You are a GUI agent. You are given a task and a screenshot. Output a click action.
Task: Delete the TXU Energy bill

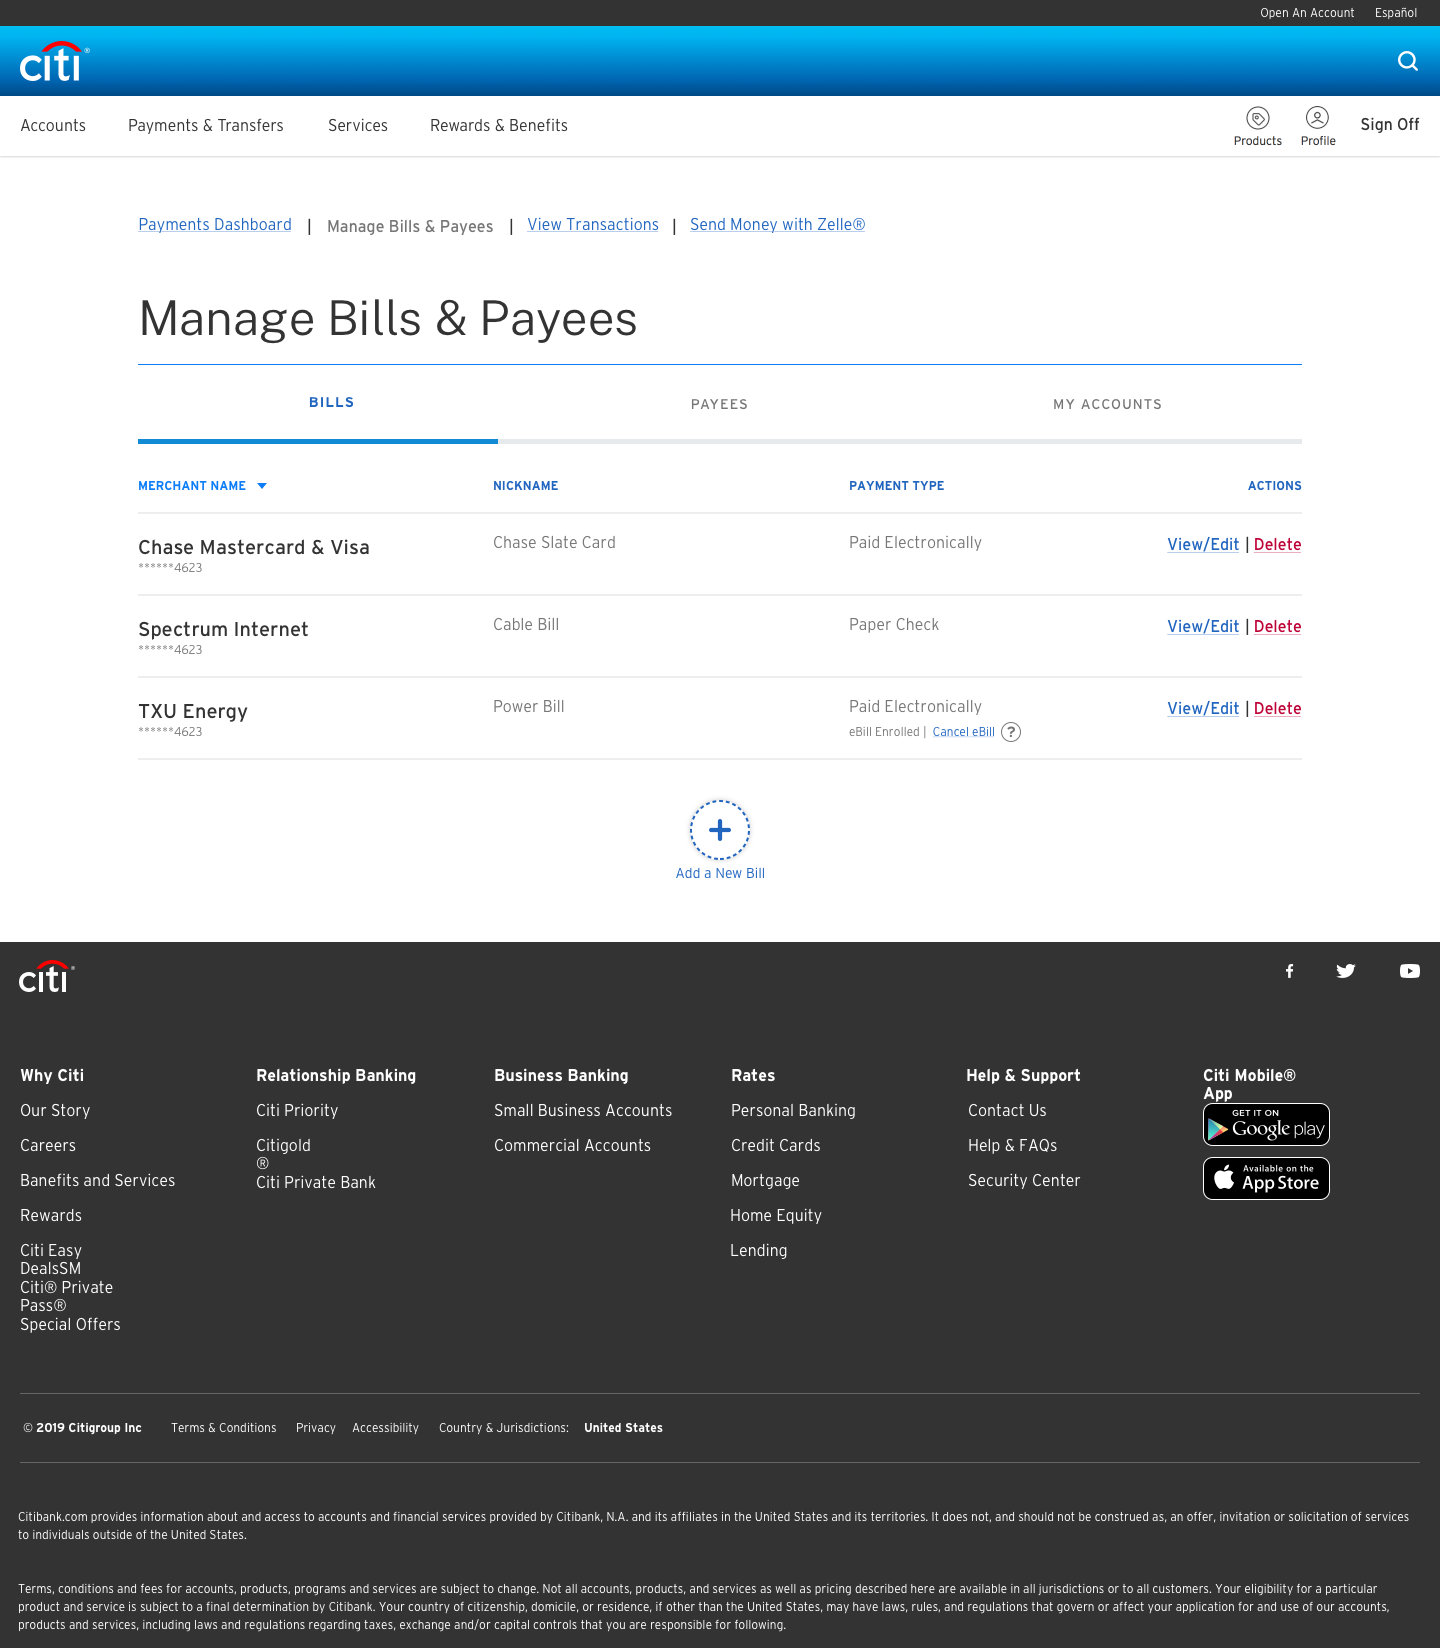(1278, 708)
